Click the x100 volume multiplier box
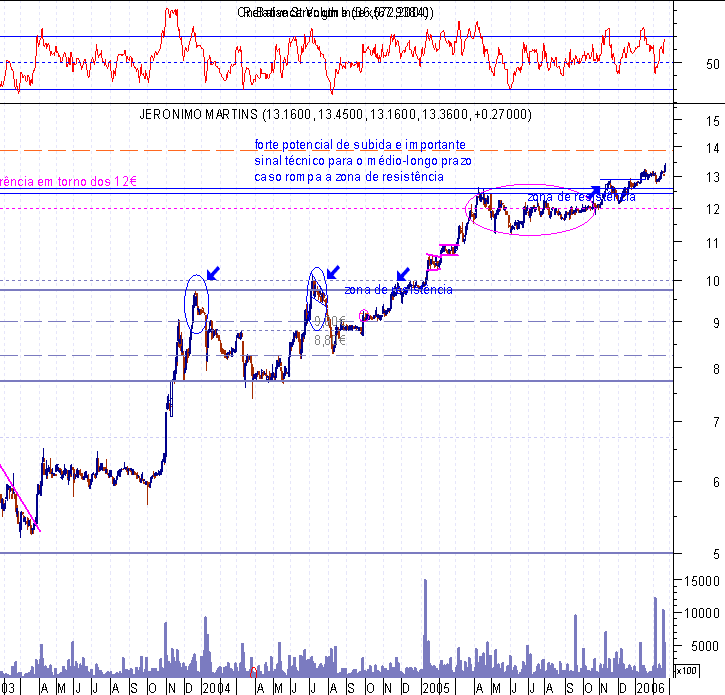Image resolution: width=725 pixels, height=695 pixels. [687, 670]
